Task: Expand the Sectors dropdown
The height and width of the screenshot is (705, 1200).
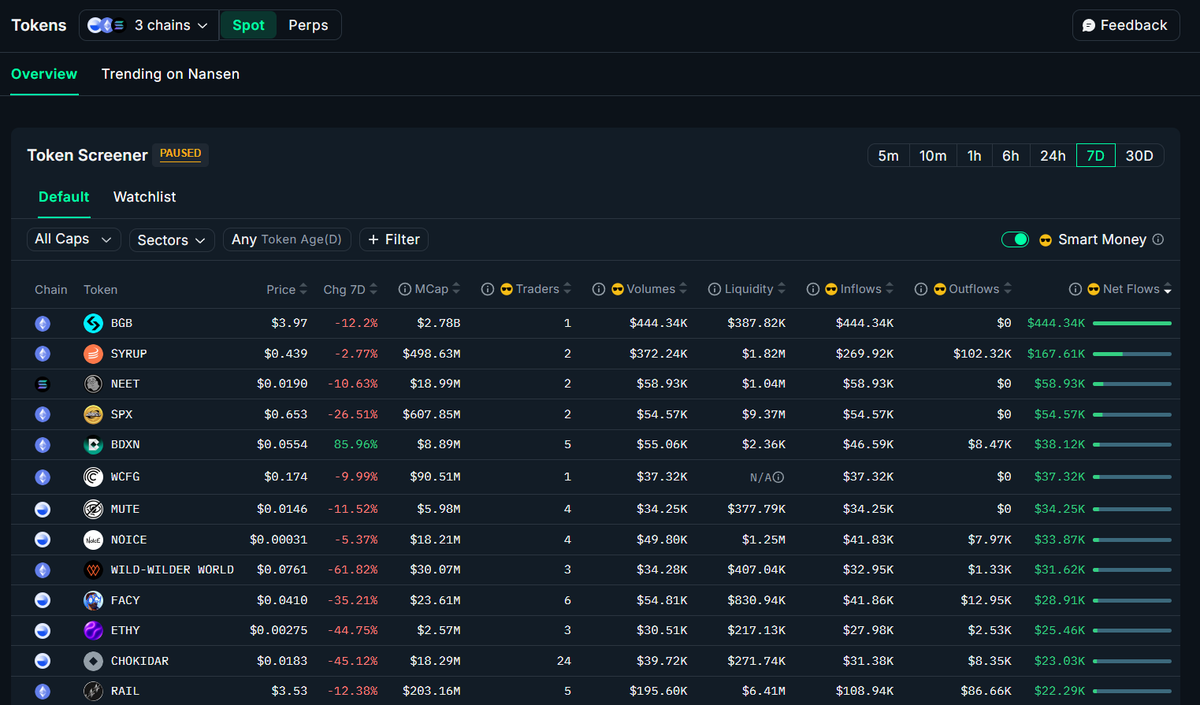Action: coord(172,240)
